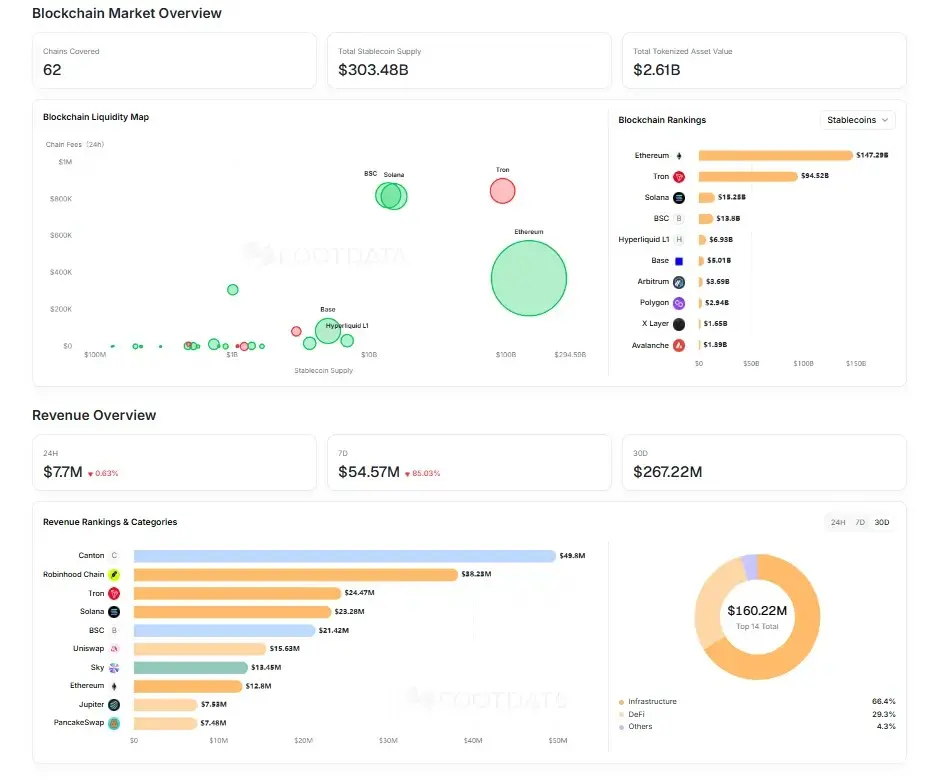This screenshot has height=781, width=934.
Task: Click the Robinhood Chain revenue bar
Action: [295, 574]
